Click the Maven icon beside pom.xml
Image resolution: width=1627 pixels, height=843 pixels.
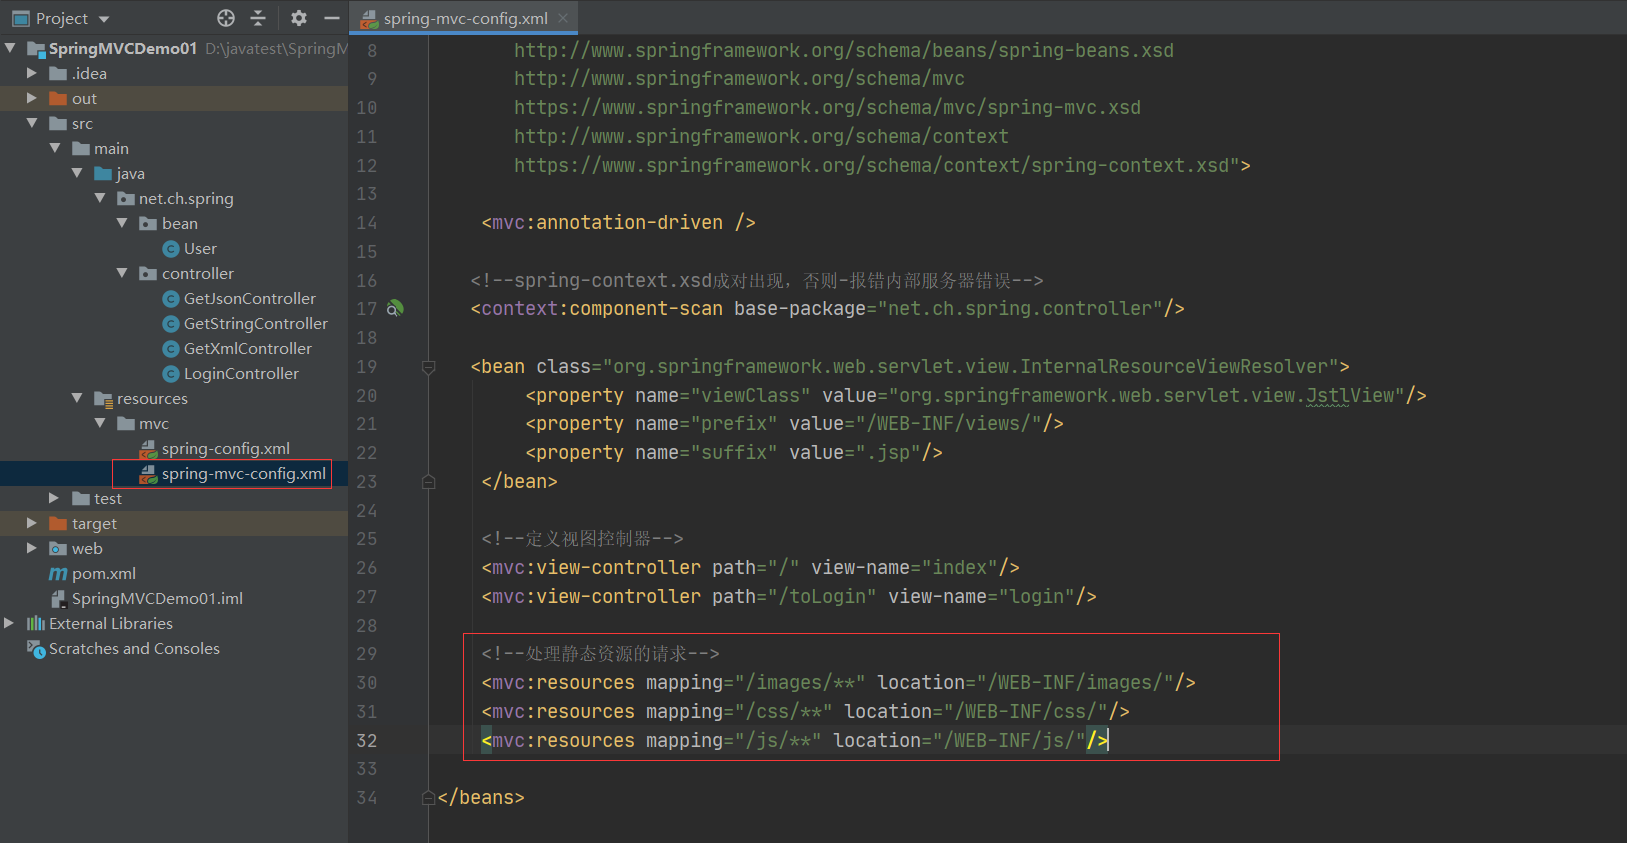[58, 574]
